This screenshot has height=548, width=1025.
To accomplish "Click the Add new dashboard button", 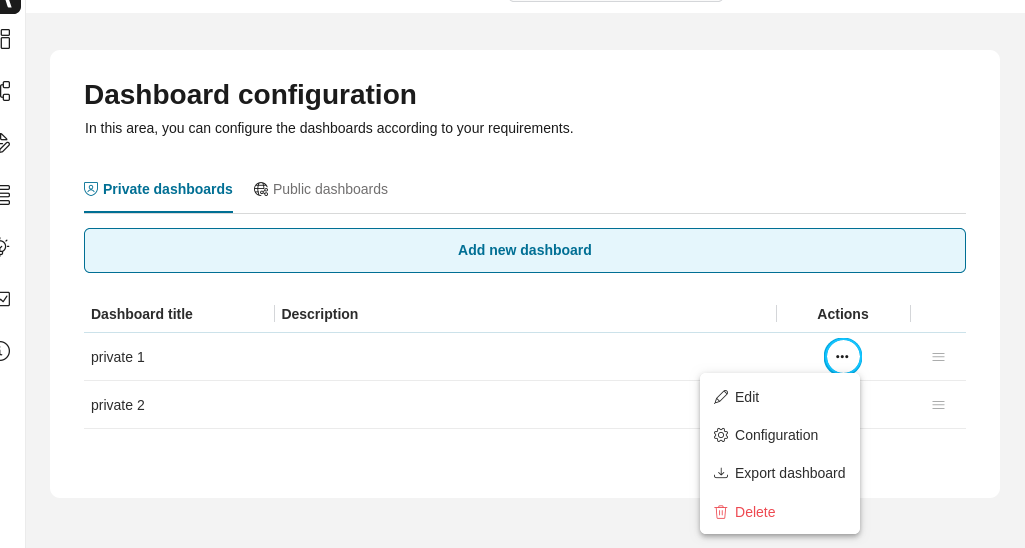I will pyautogui.click(x=525, y=250).
